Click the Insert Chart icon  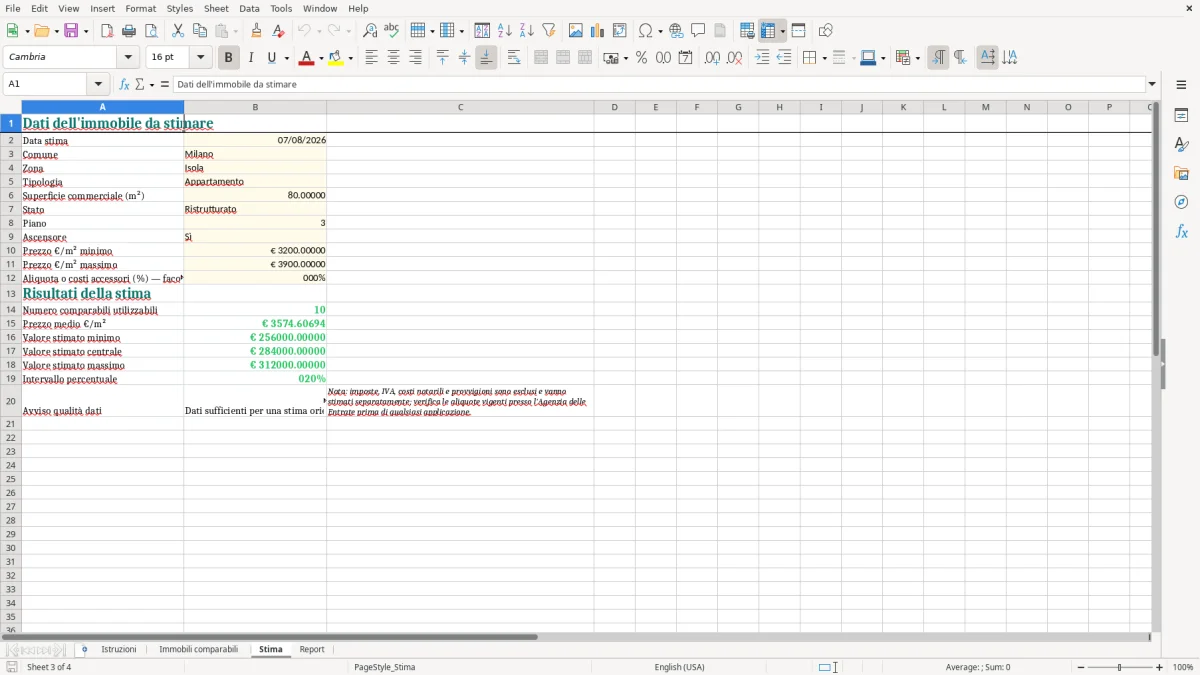(x=598, y=31)
